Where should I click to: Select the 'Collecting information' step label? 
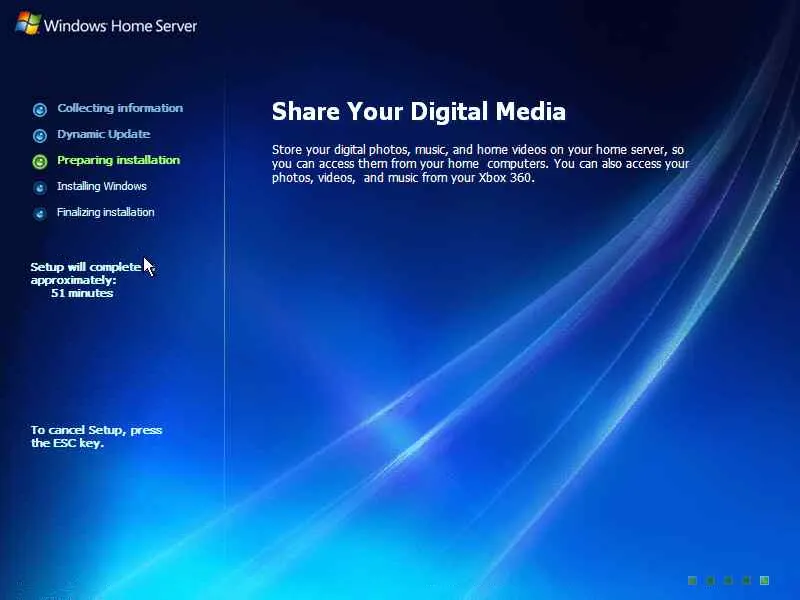[x=120, y=108]
